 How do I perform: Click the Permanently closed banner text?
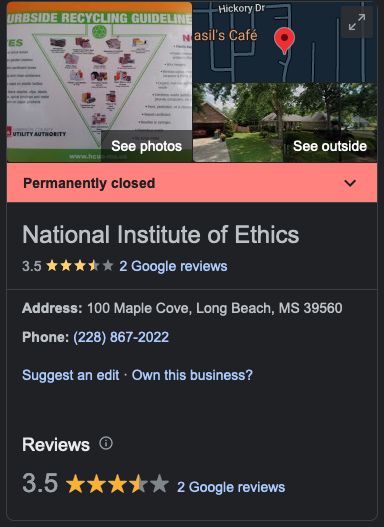coord(89,183)
